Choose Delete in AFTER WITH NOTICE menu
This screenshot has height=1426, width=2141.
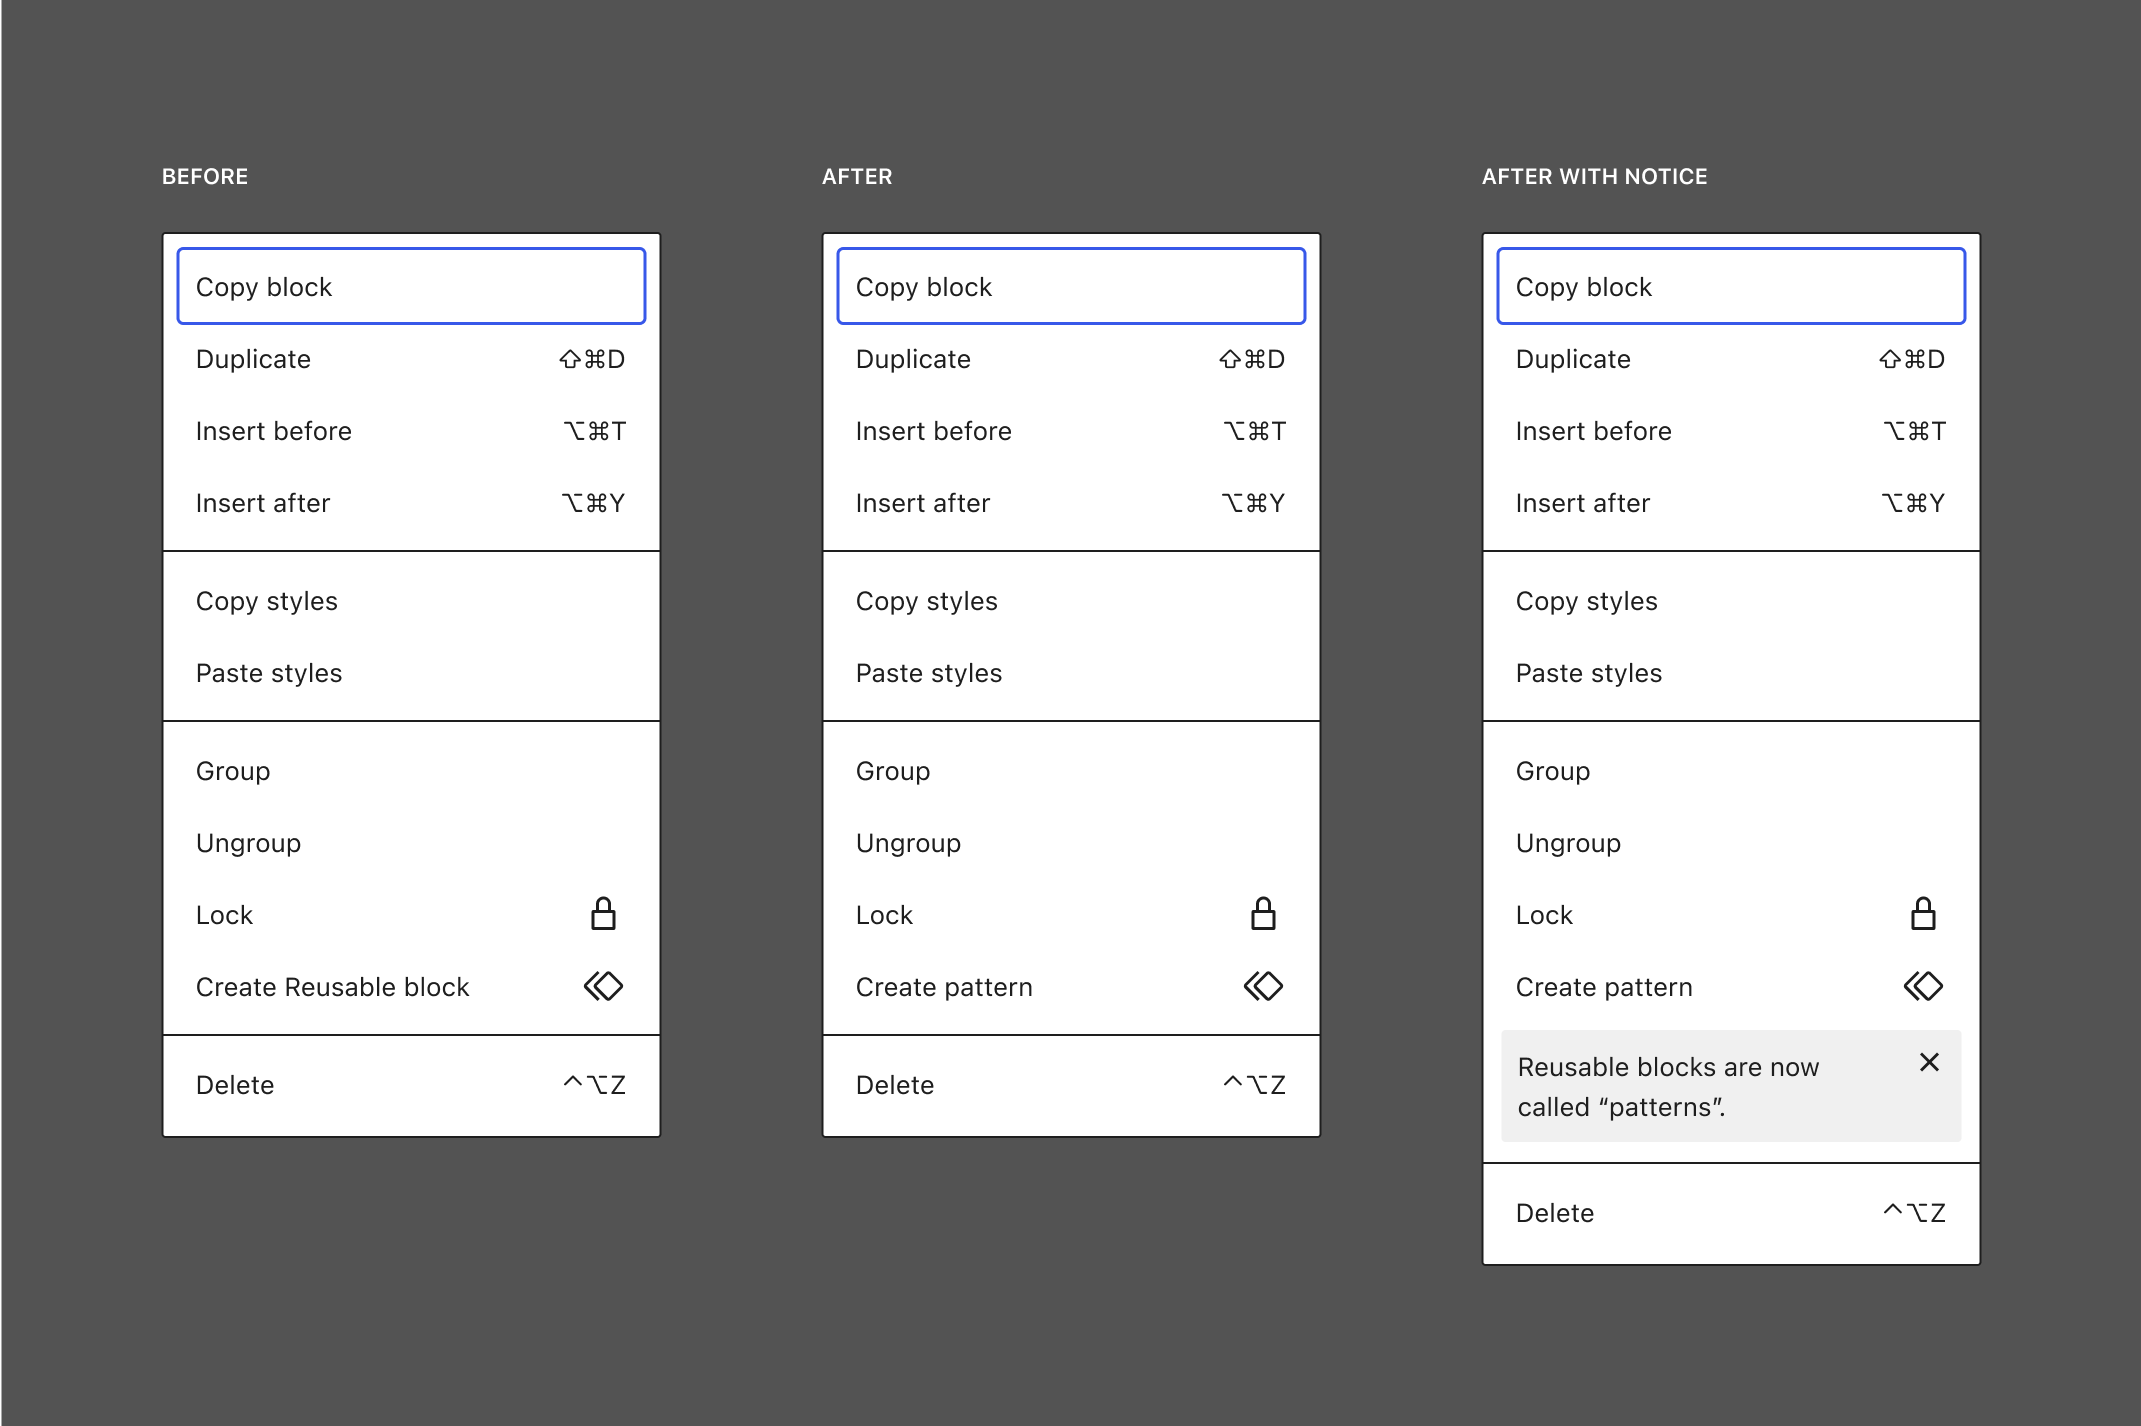(1555, 1213)
